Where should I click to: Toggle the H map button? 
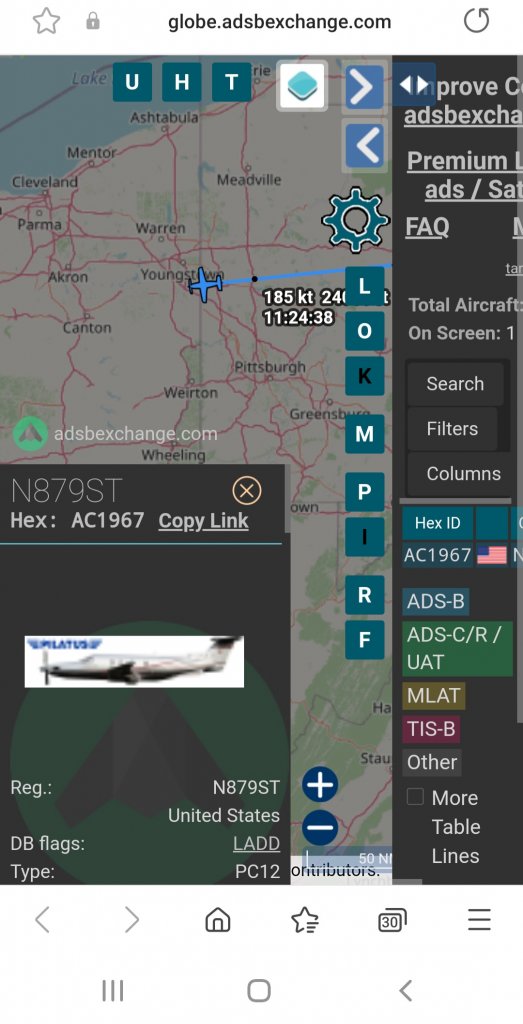pyautogui.click(x=182, y=82)
